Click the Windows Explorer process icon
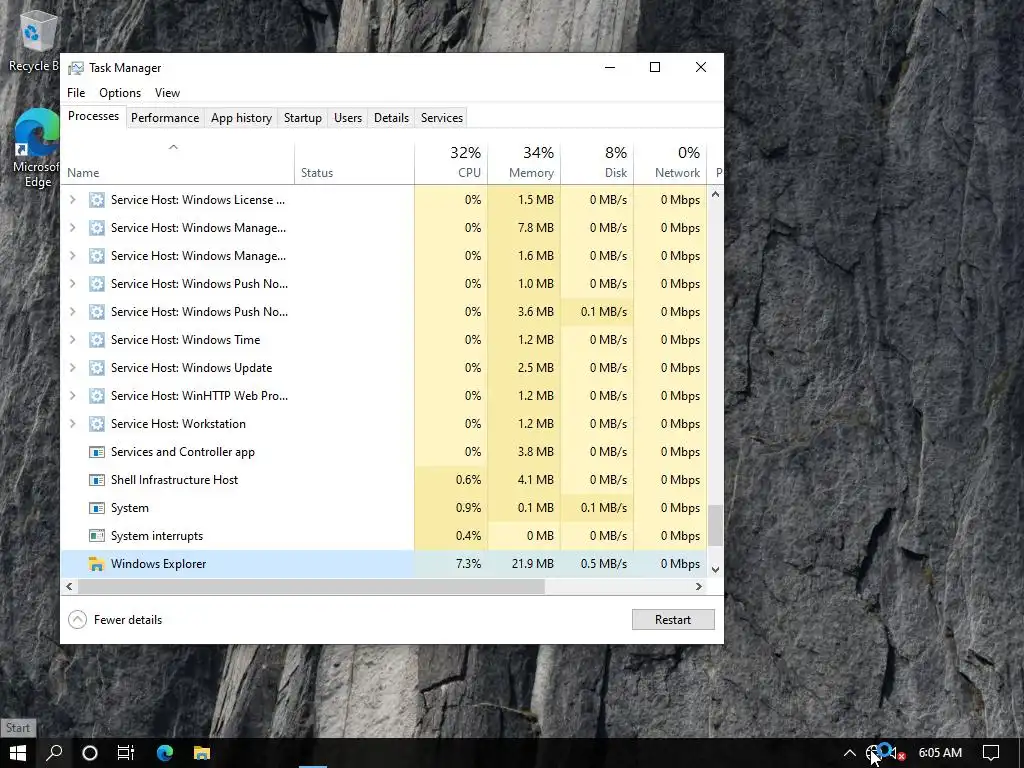Viewport: 1024px width, 768px height. coord(97,564)
